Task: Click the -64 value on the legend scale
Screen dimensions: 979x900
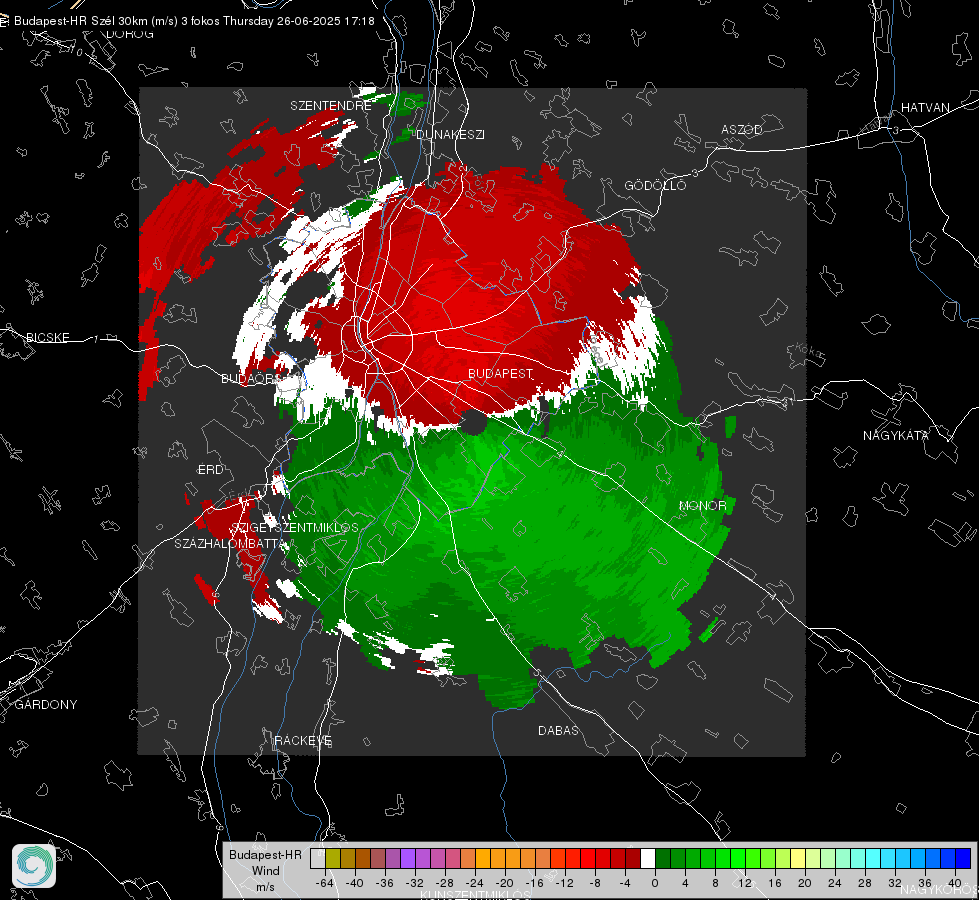Action: point(325,883)
